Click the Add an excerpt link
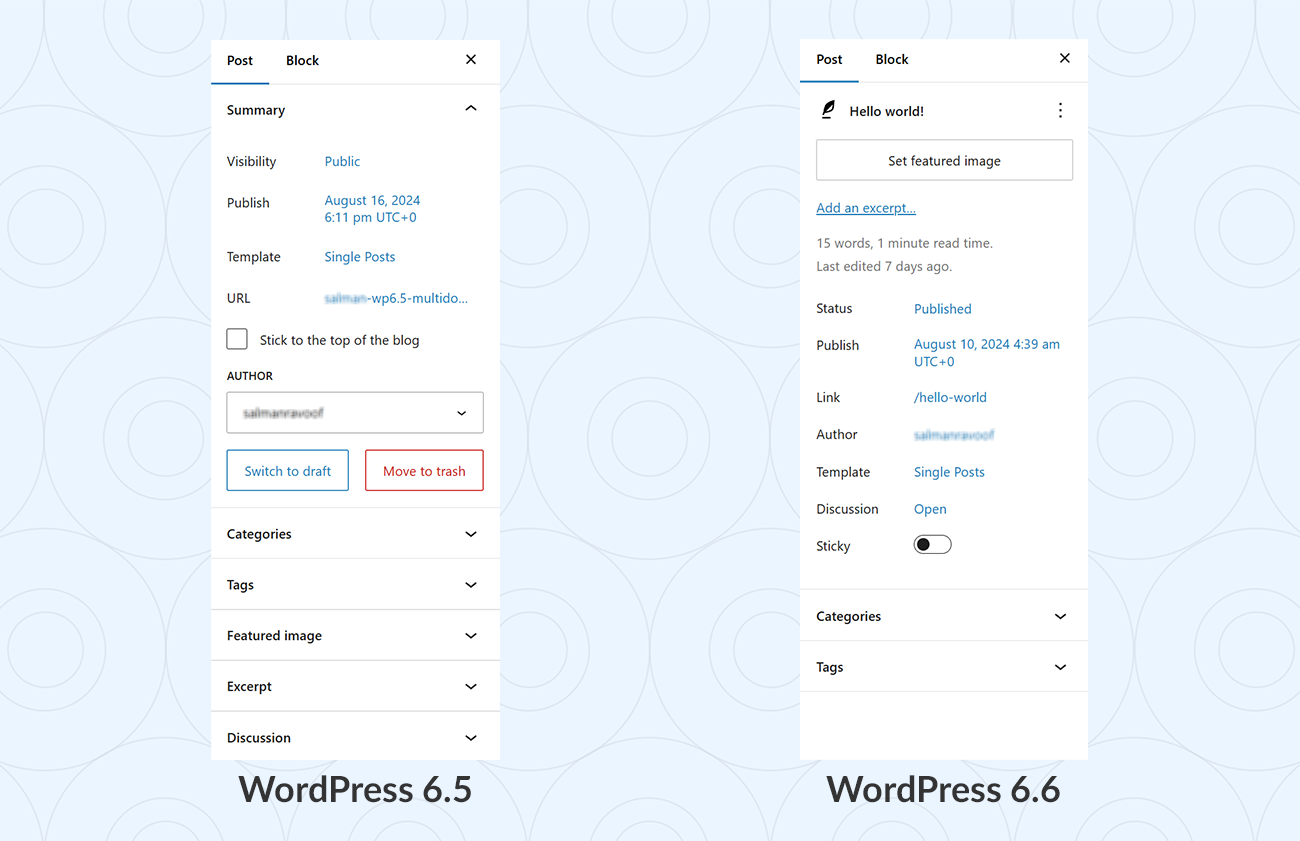The width and height of the screenshot is (1300, 841). click(x=866, y=208)
